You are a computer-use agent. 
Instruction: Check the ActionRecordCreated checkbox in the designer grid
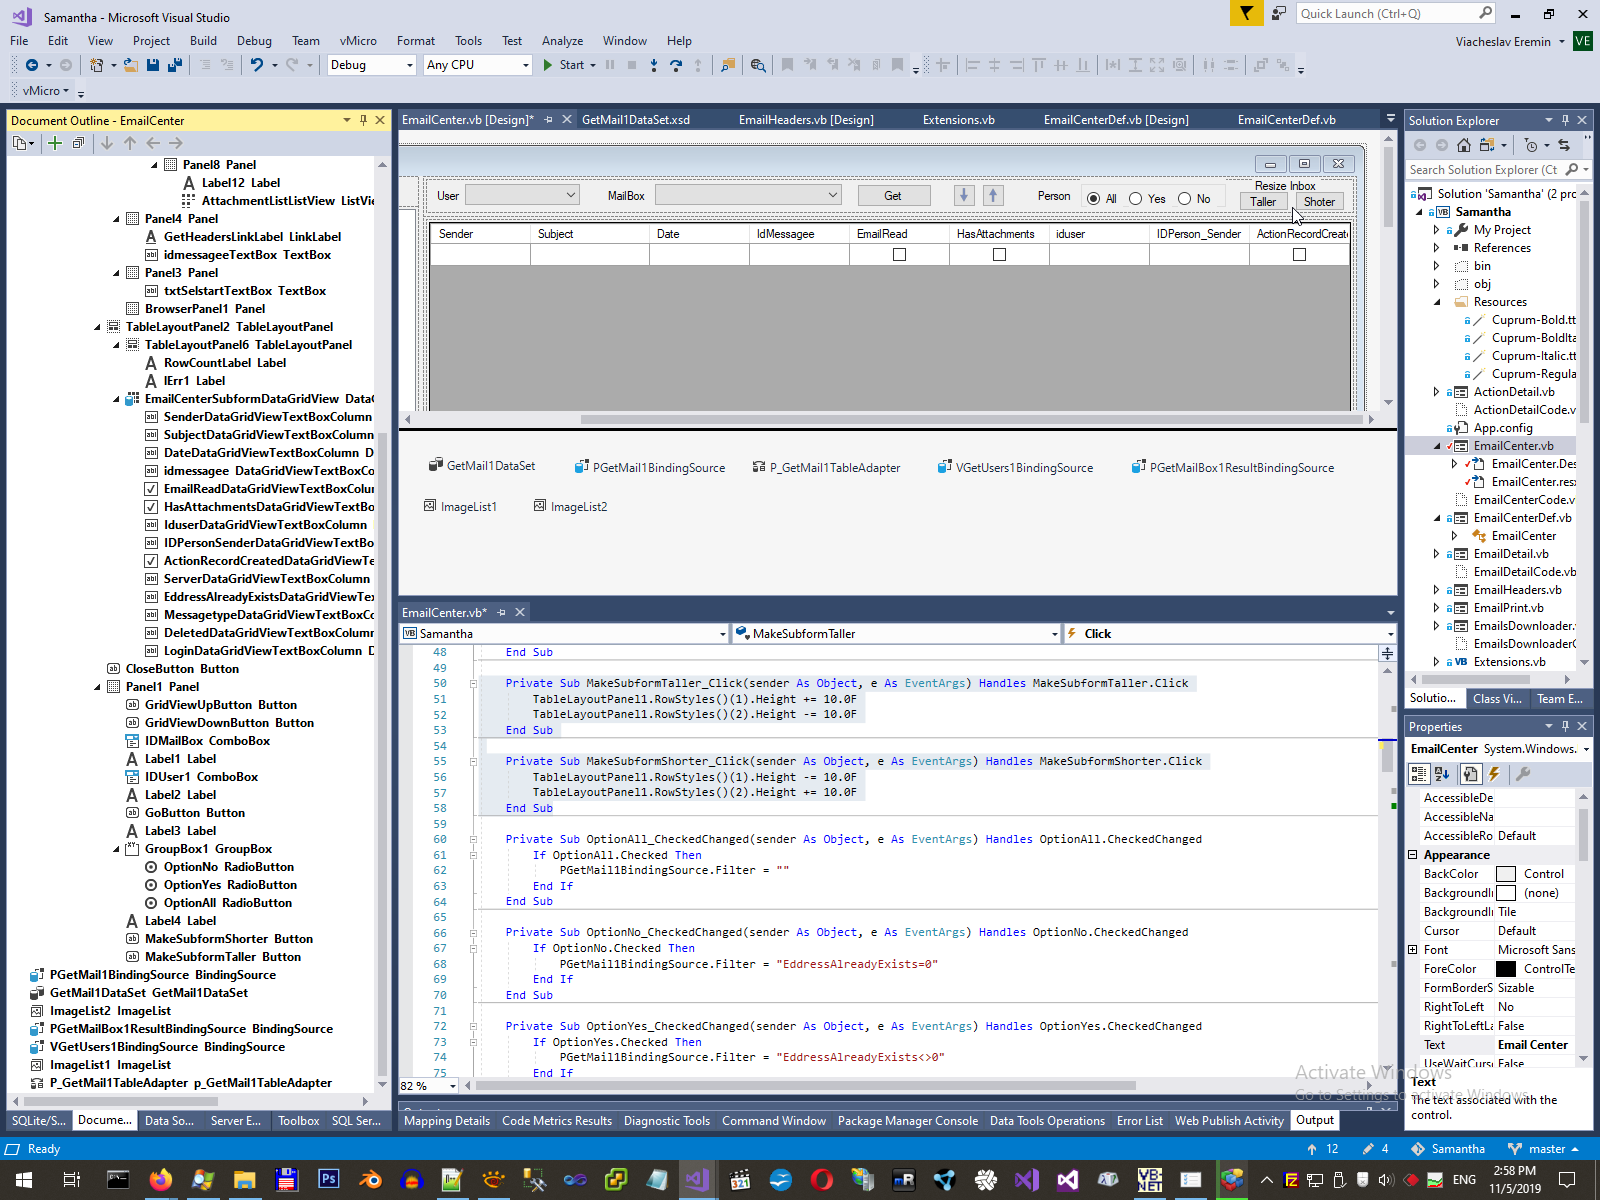(x=1299, y=255)
